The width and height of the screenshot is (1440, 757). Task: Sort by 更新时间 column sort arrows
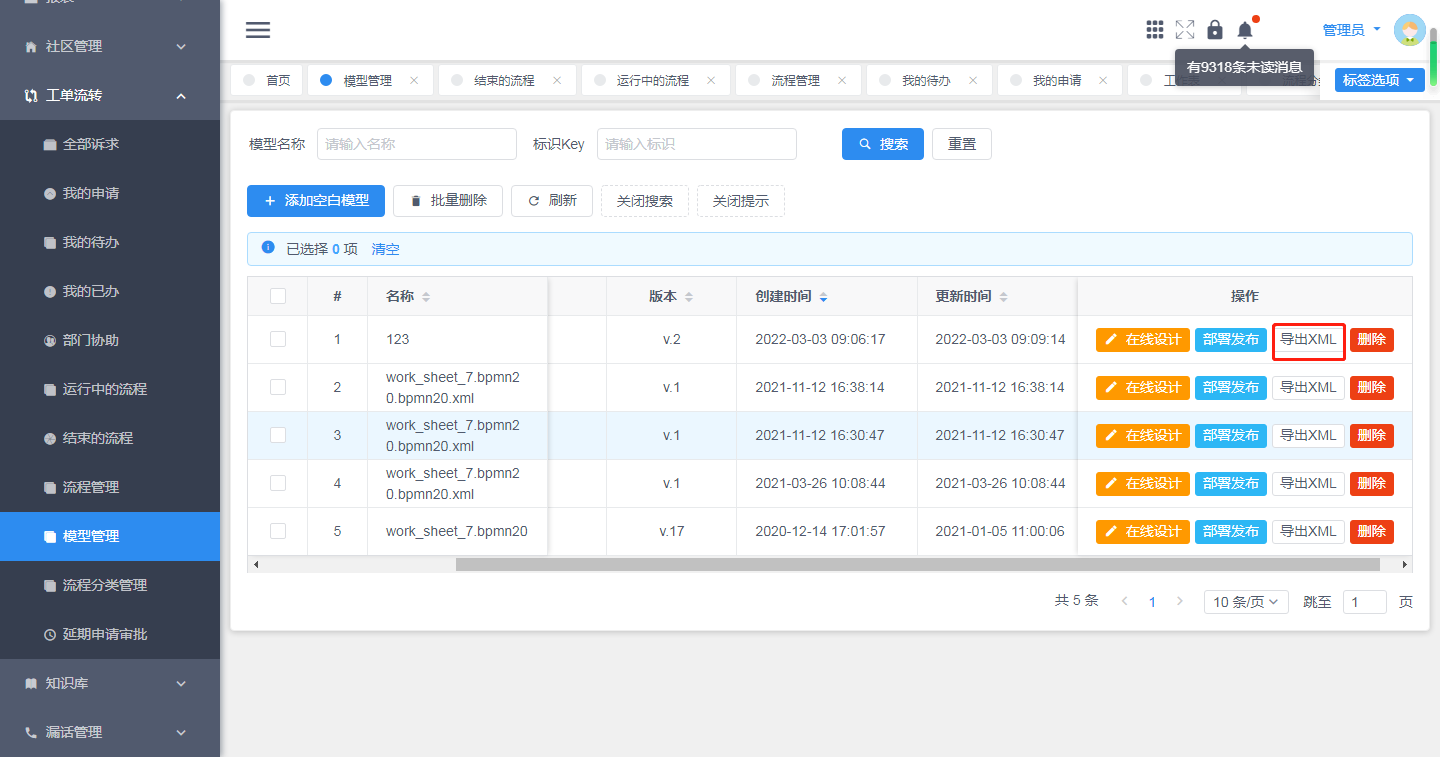pos(1004,297)
